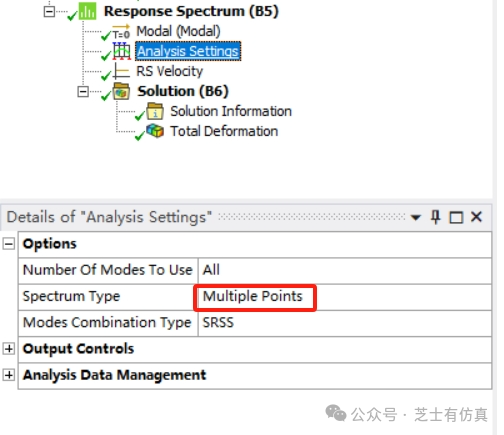The height and width of the screenshot is (435, 504).
Task: Click the Analysis Data Management header text
Action: 114,375
